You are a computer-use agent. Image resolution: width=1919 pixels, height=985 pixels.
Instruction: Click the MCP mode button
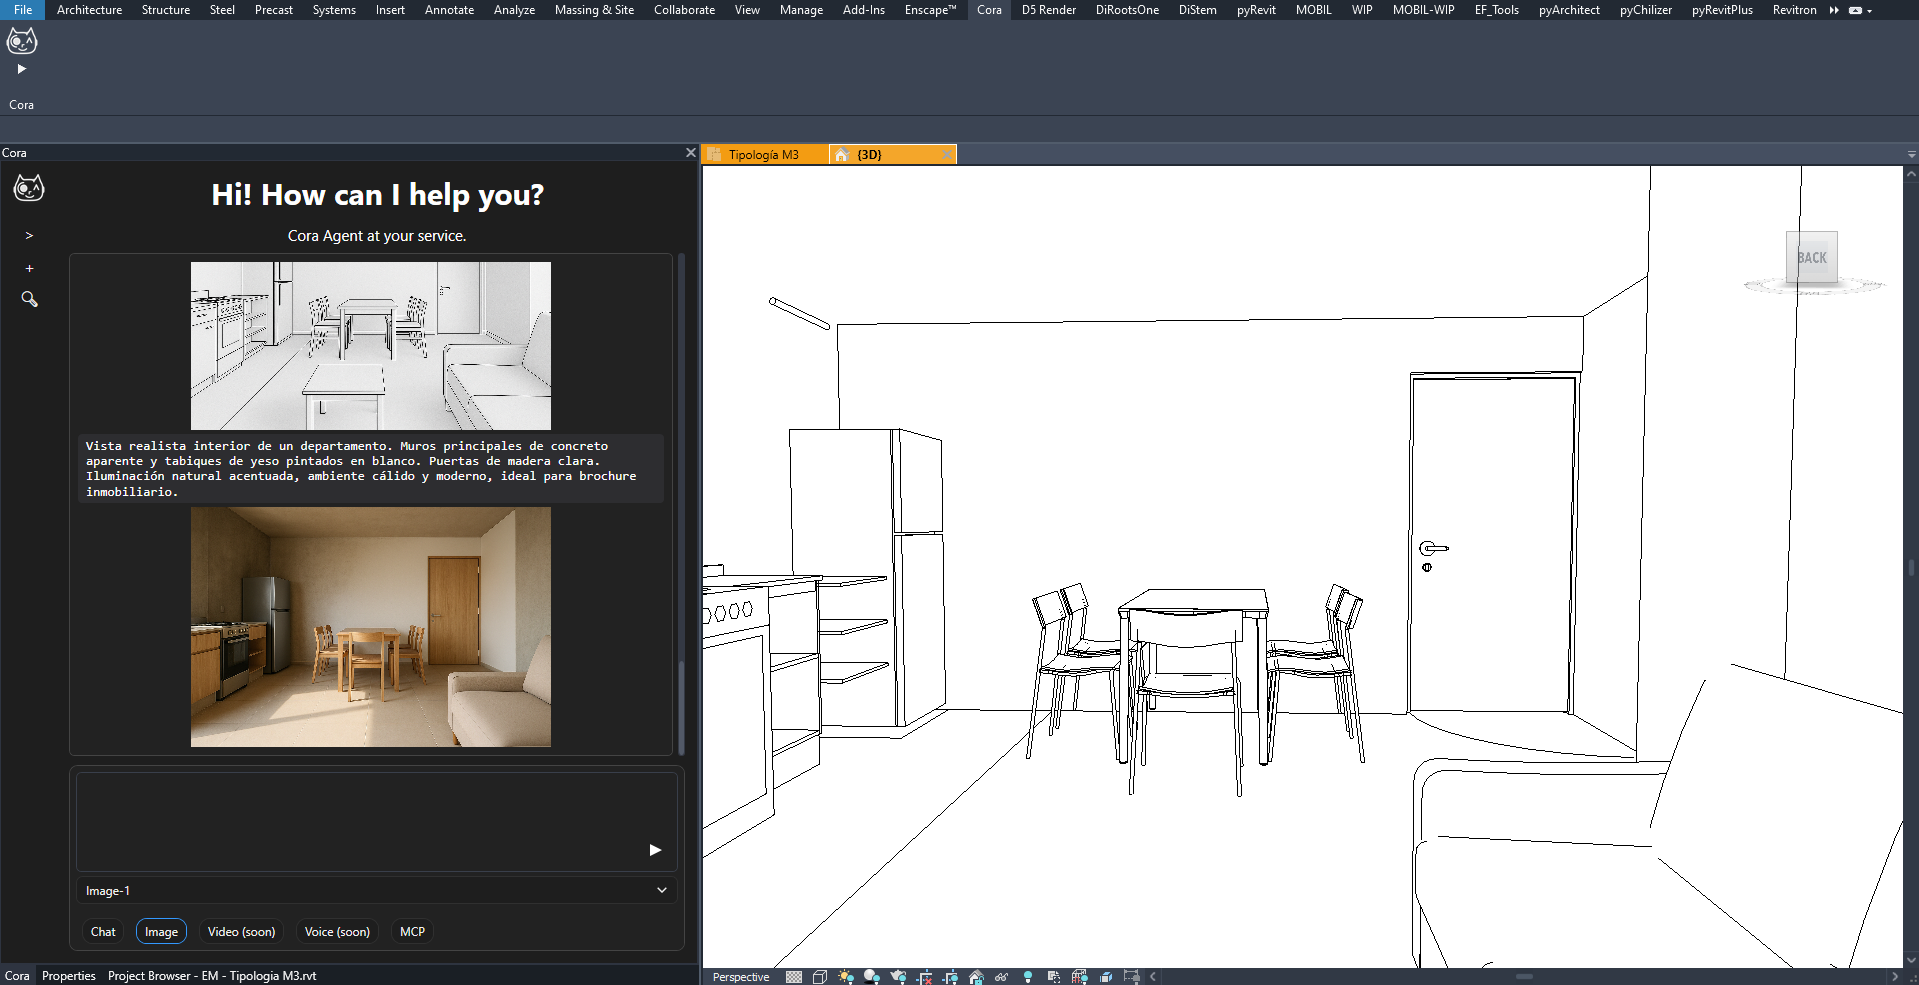(412, 931)
